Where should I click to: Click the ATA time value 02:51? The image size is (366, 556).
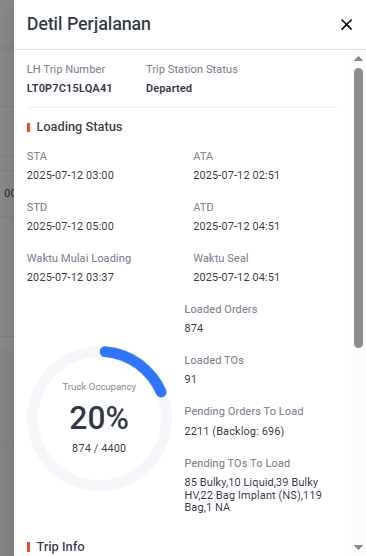pos(236,175)
